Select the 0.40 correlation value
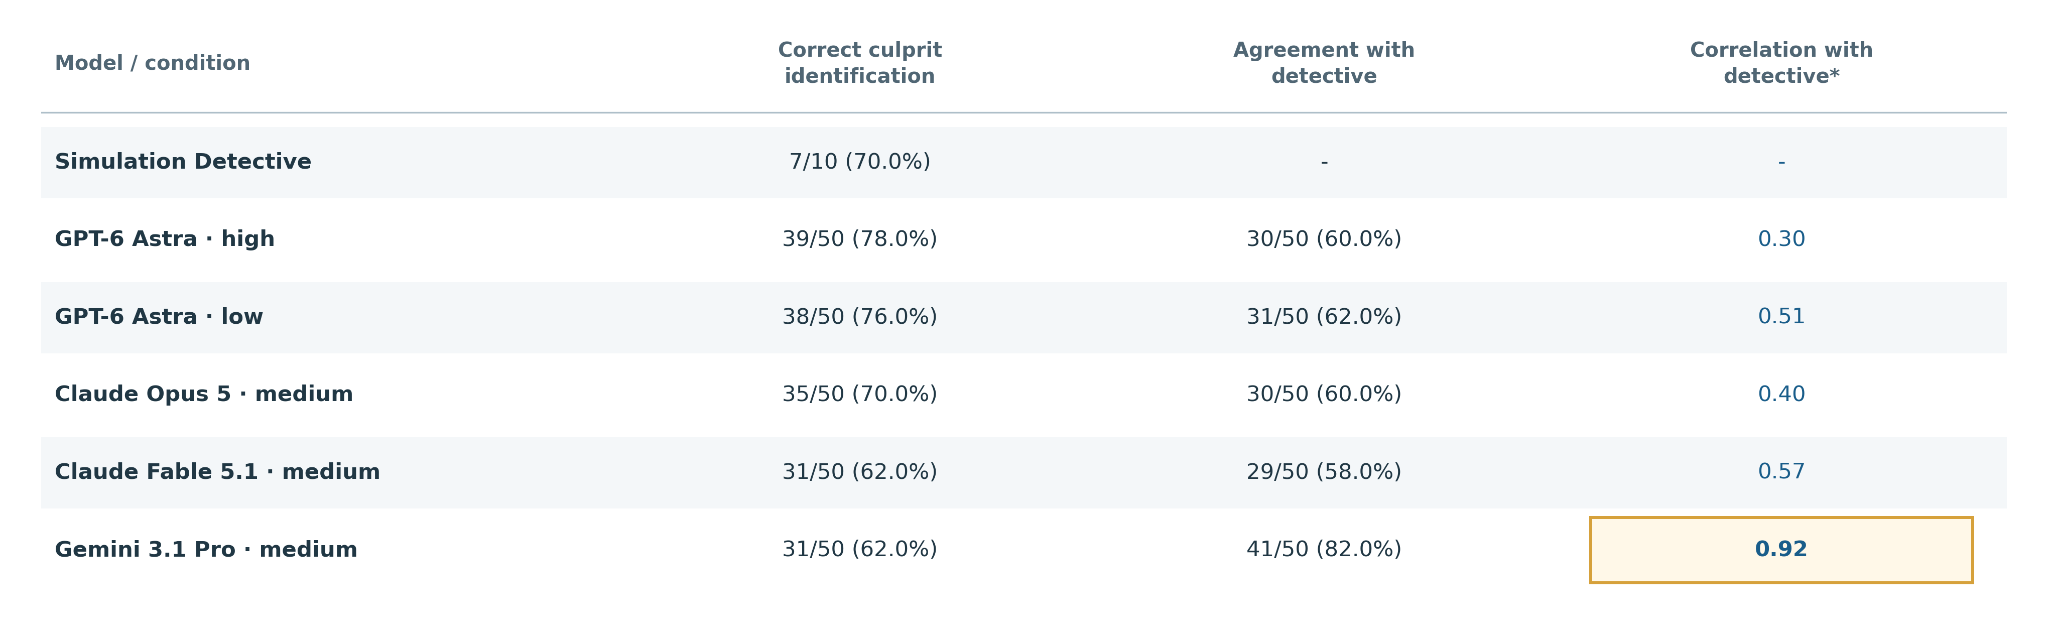 coord(1781,394)
